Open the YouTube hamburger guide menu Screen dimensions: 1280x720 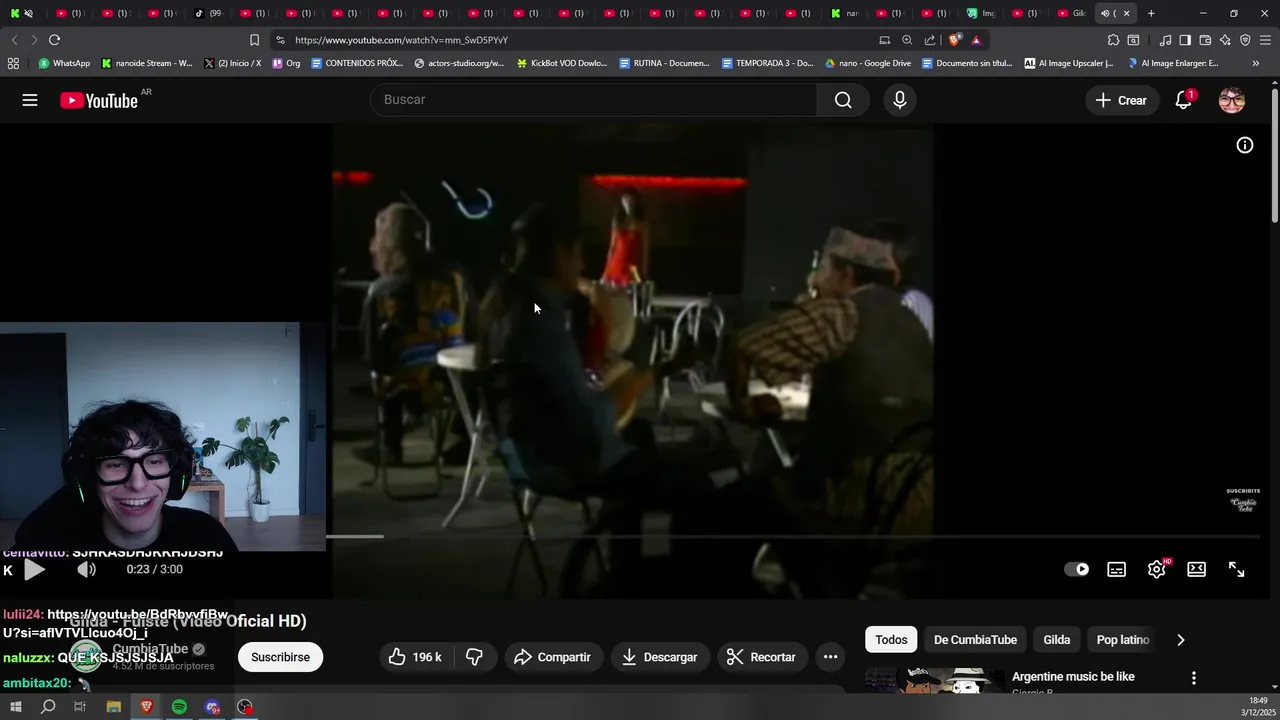click(30, 100)
